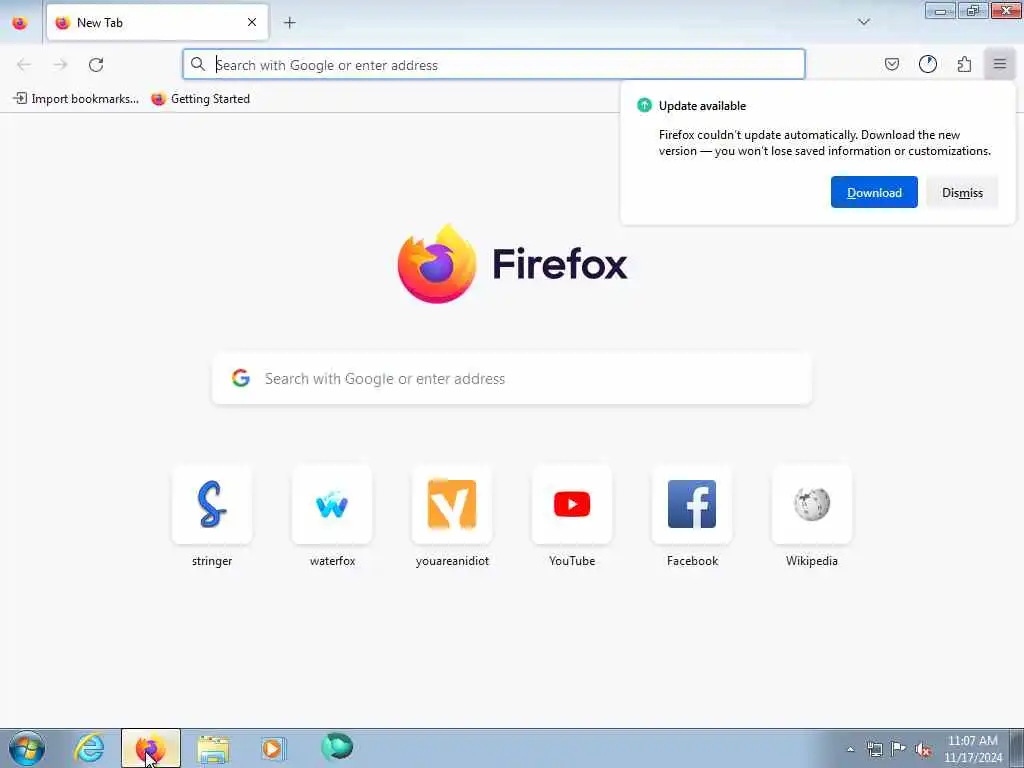Open the Windows Start menu
Viewport: 1024px width, 768px height.
pyautogui.click(x=27, y=748)
